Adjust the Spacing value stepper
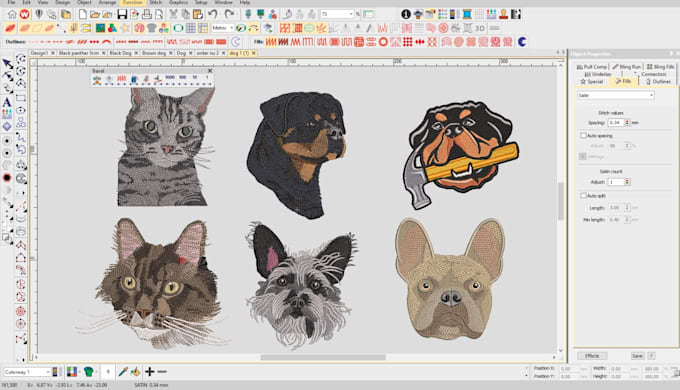This screenshot has width=680, height=390. 627,123
